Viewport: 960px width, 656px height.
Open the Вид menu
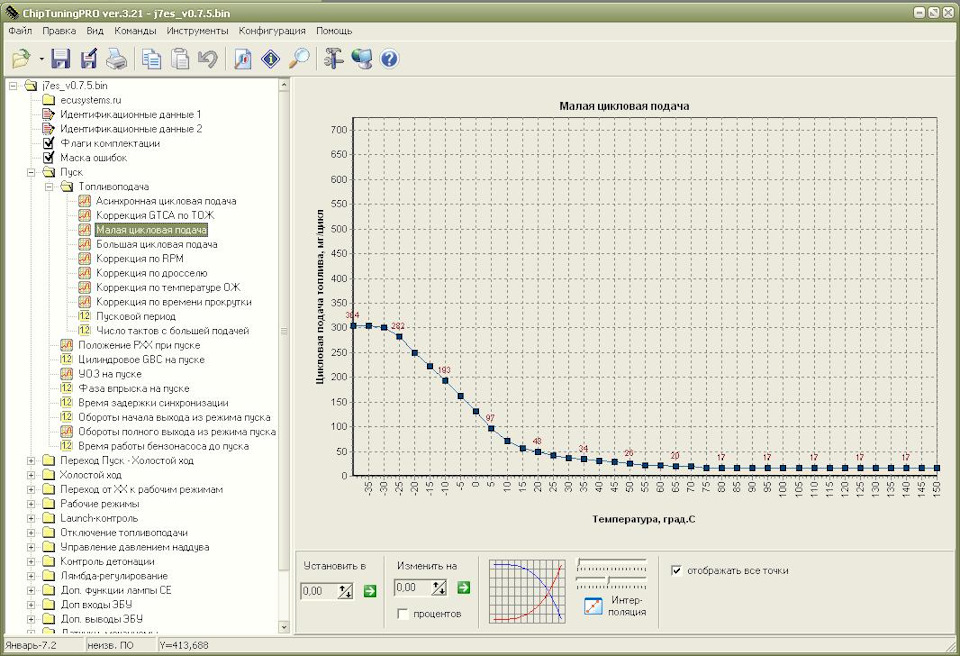point(95,31)
